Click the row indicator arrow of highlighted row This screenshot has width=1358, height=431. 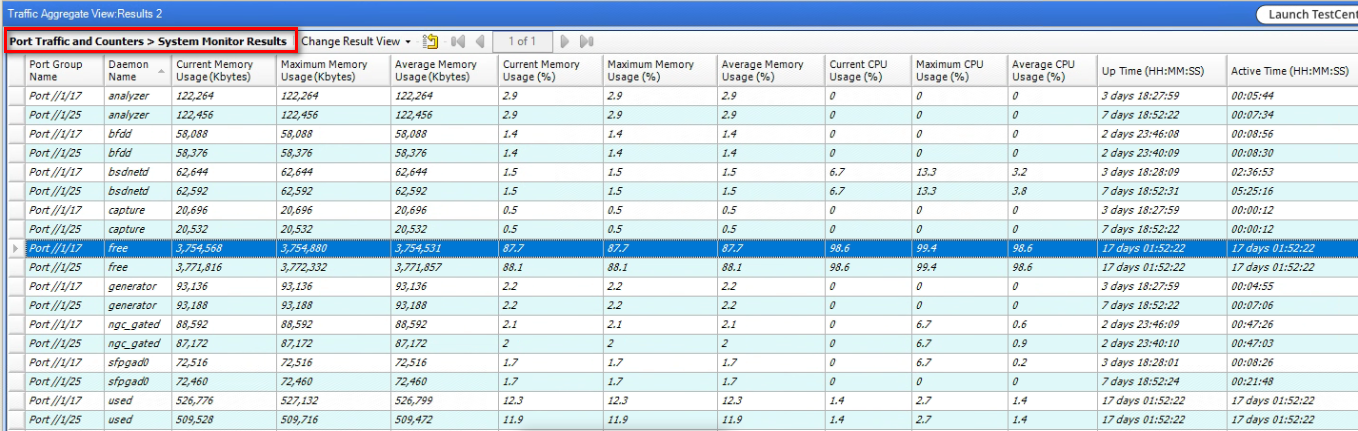(x=14, y=248)
